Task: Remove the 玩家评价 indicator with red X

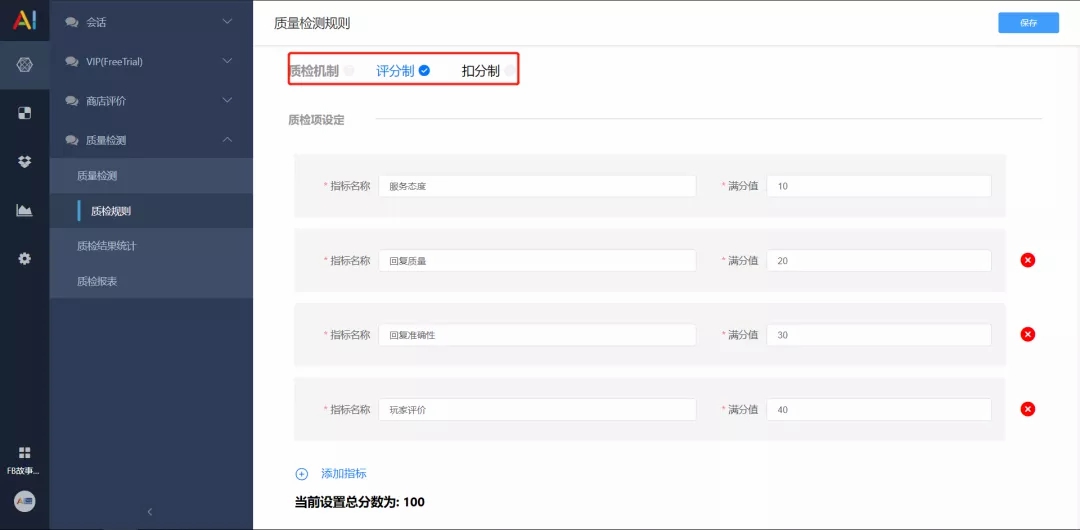Action: click(1028, 409)
